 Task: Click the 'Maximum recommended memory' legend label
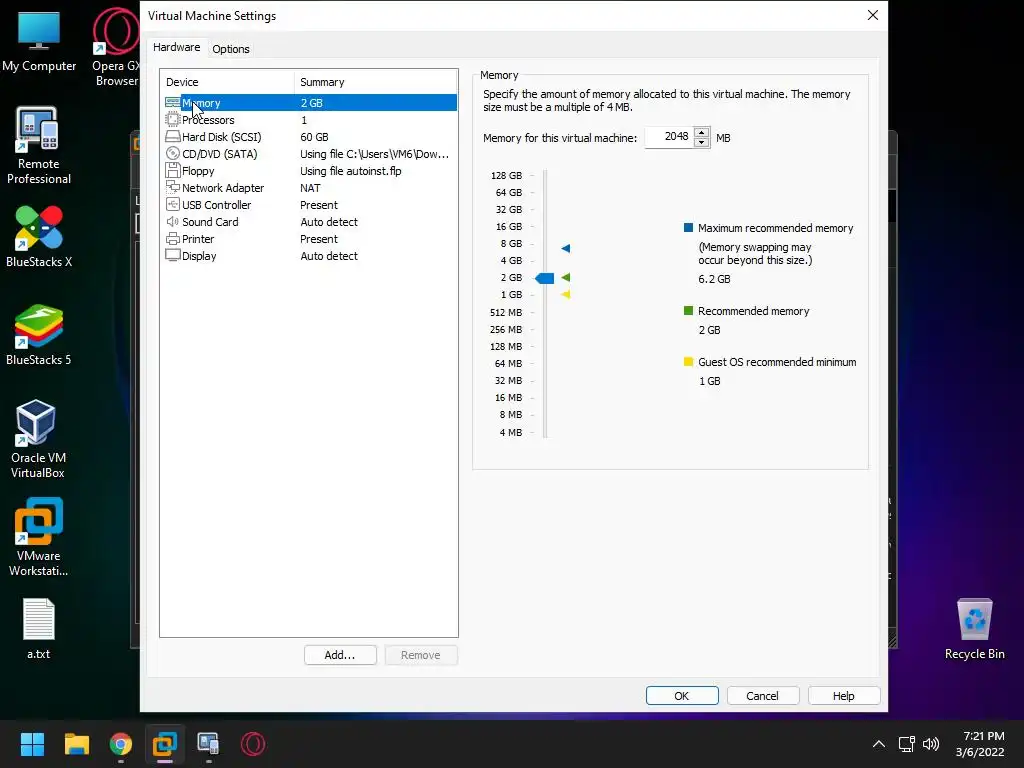point(776,228)
